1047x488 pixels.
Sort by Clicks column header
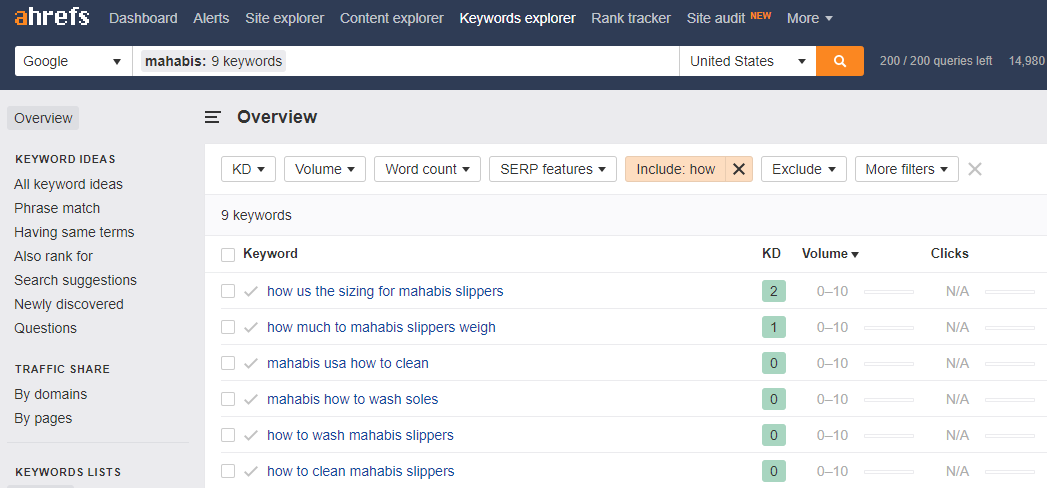pos(950,254)
